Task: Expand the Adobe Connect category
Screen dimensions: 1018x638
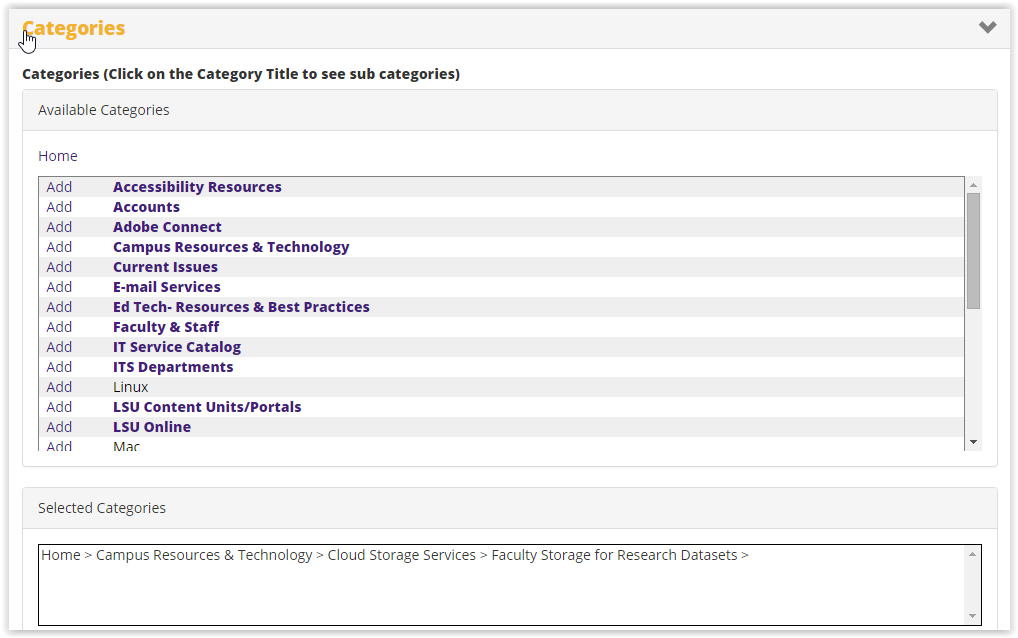Action: coord(167,227)
